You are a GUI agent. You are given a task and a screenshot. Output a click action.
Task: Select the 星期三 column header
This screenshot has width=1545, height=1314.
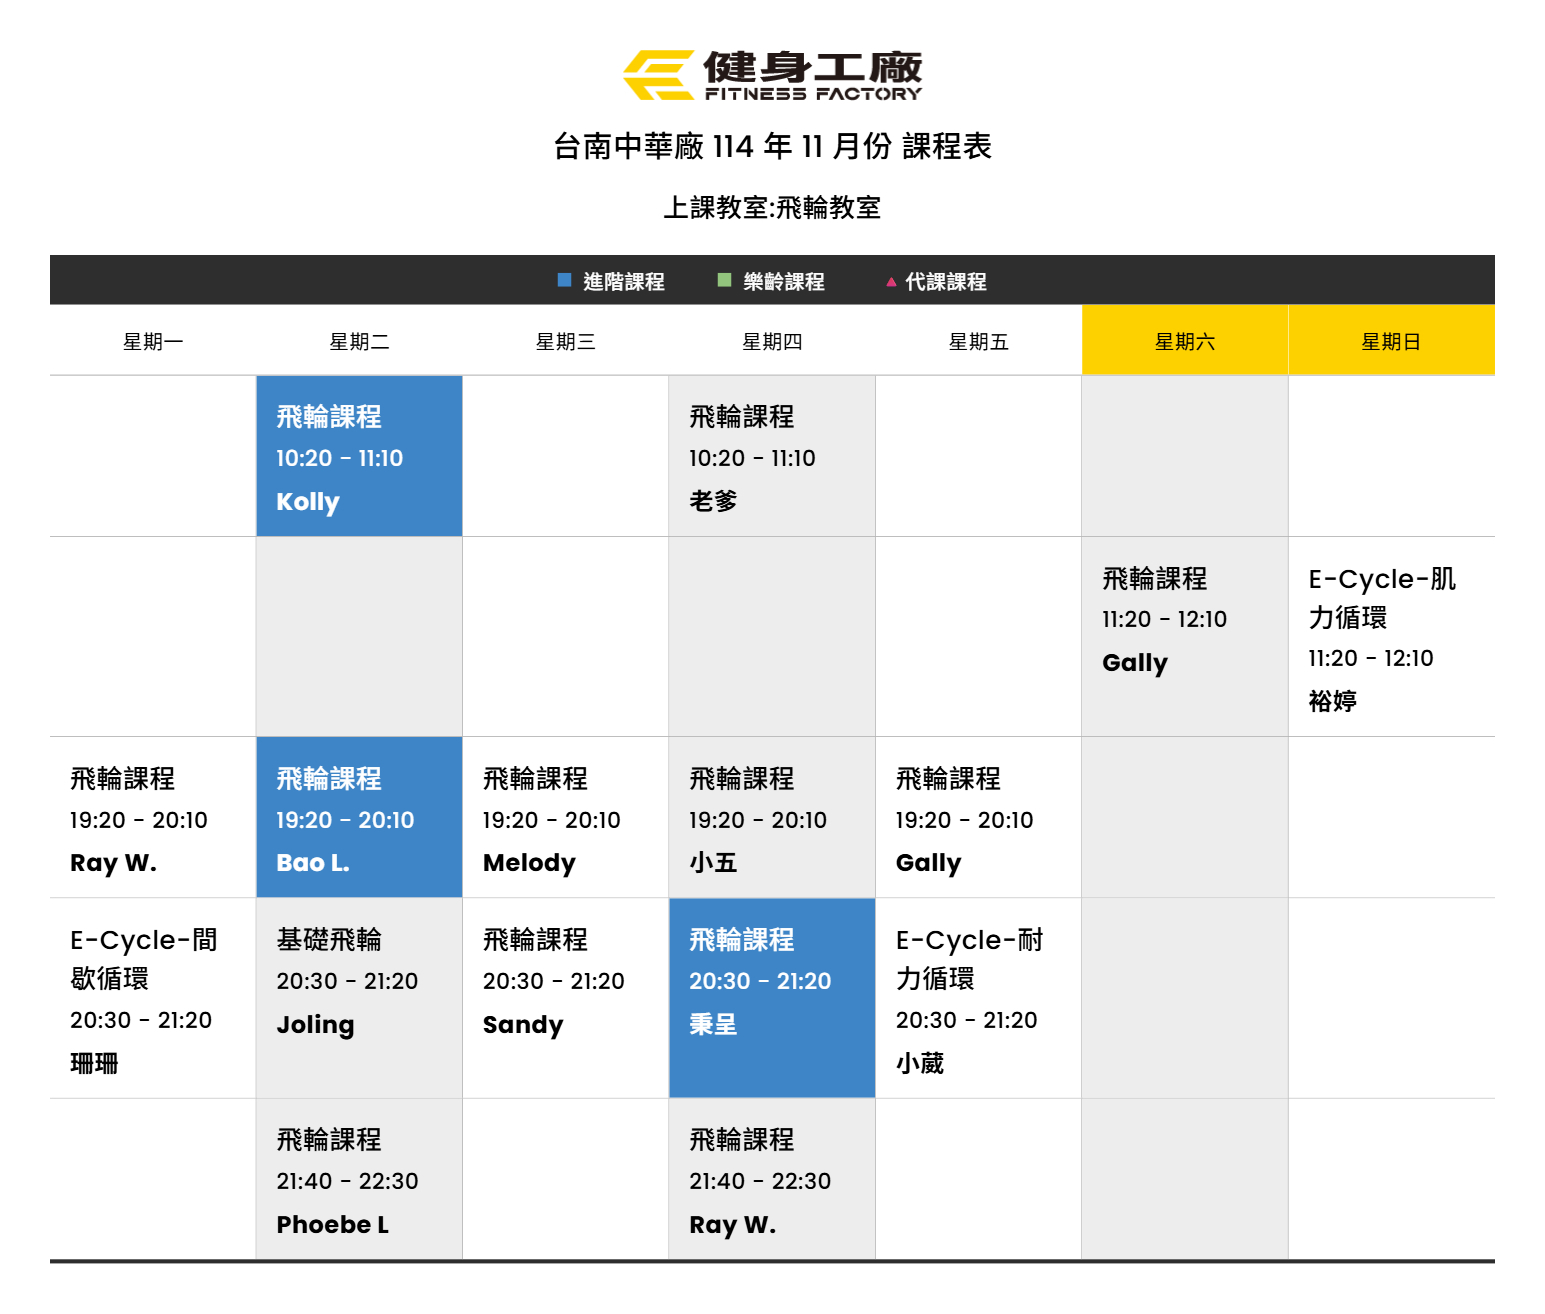pos(565,342)
